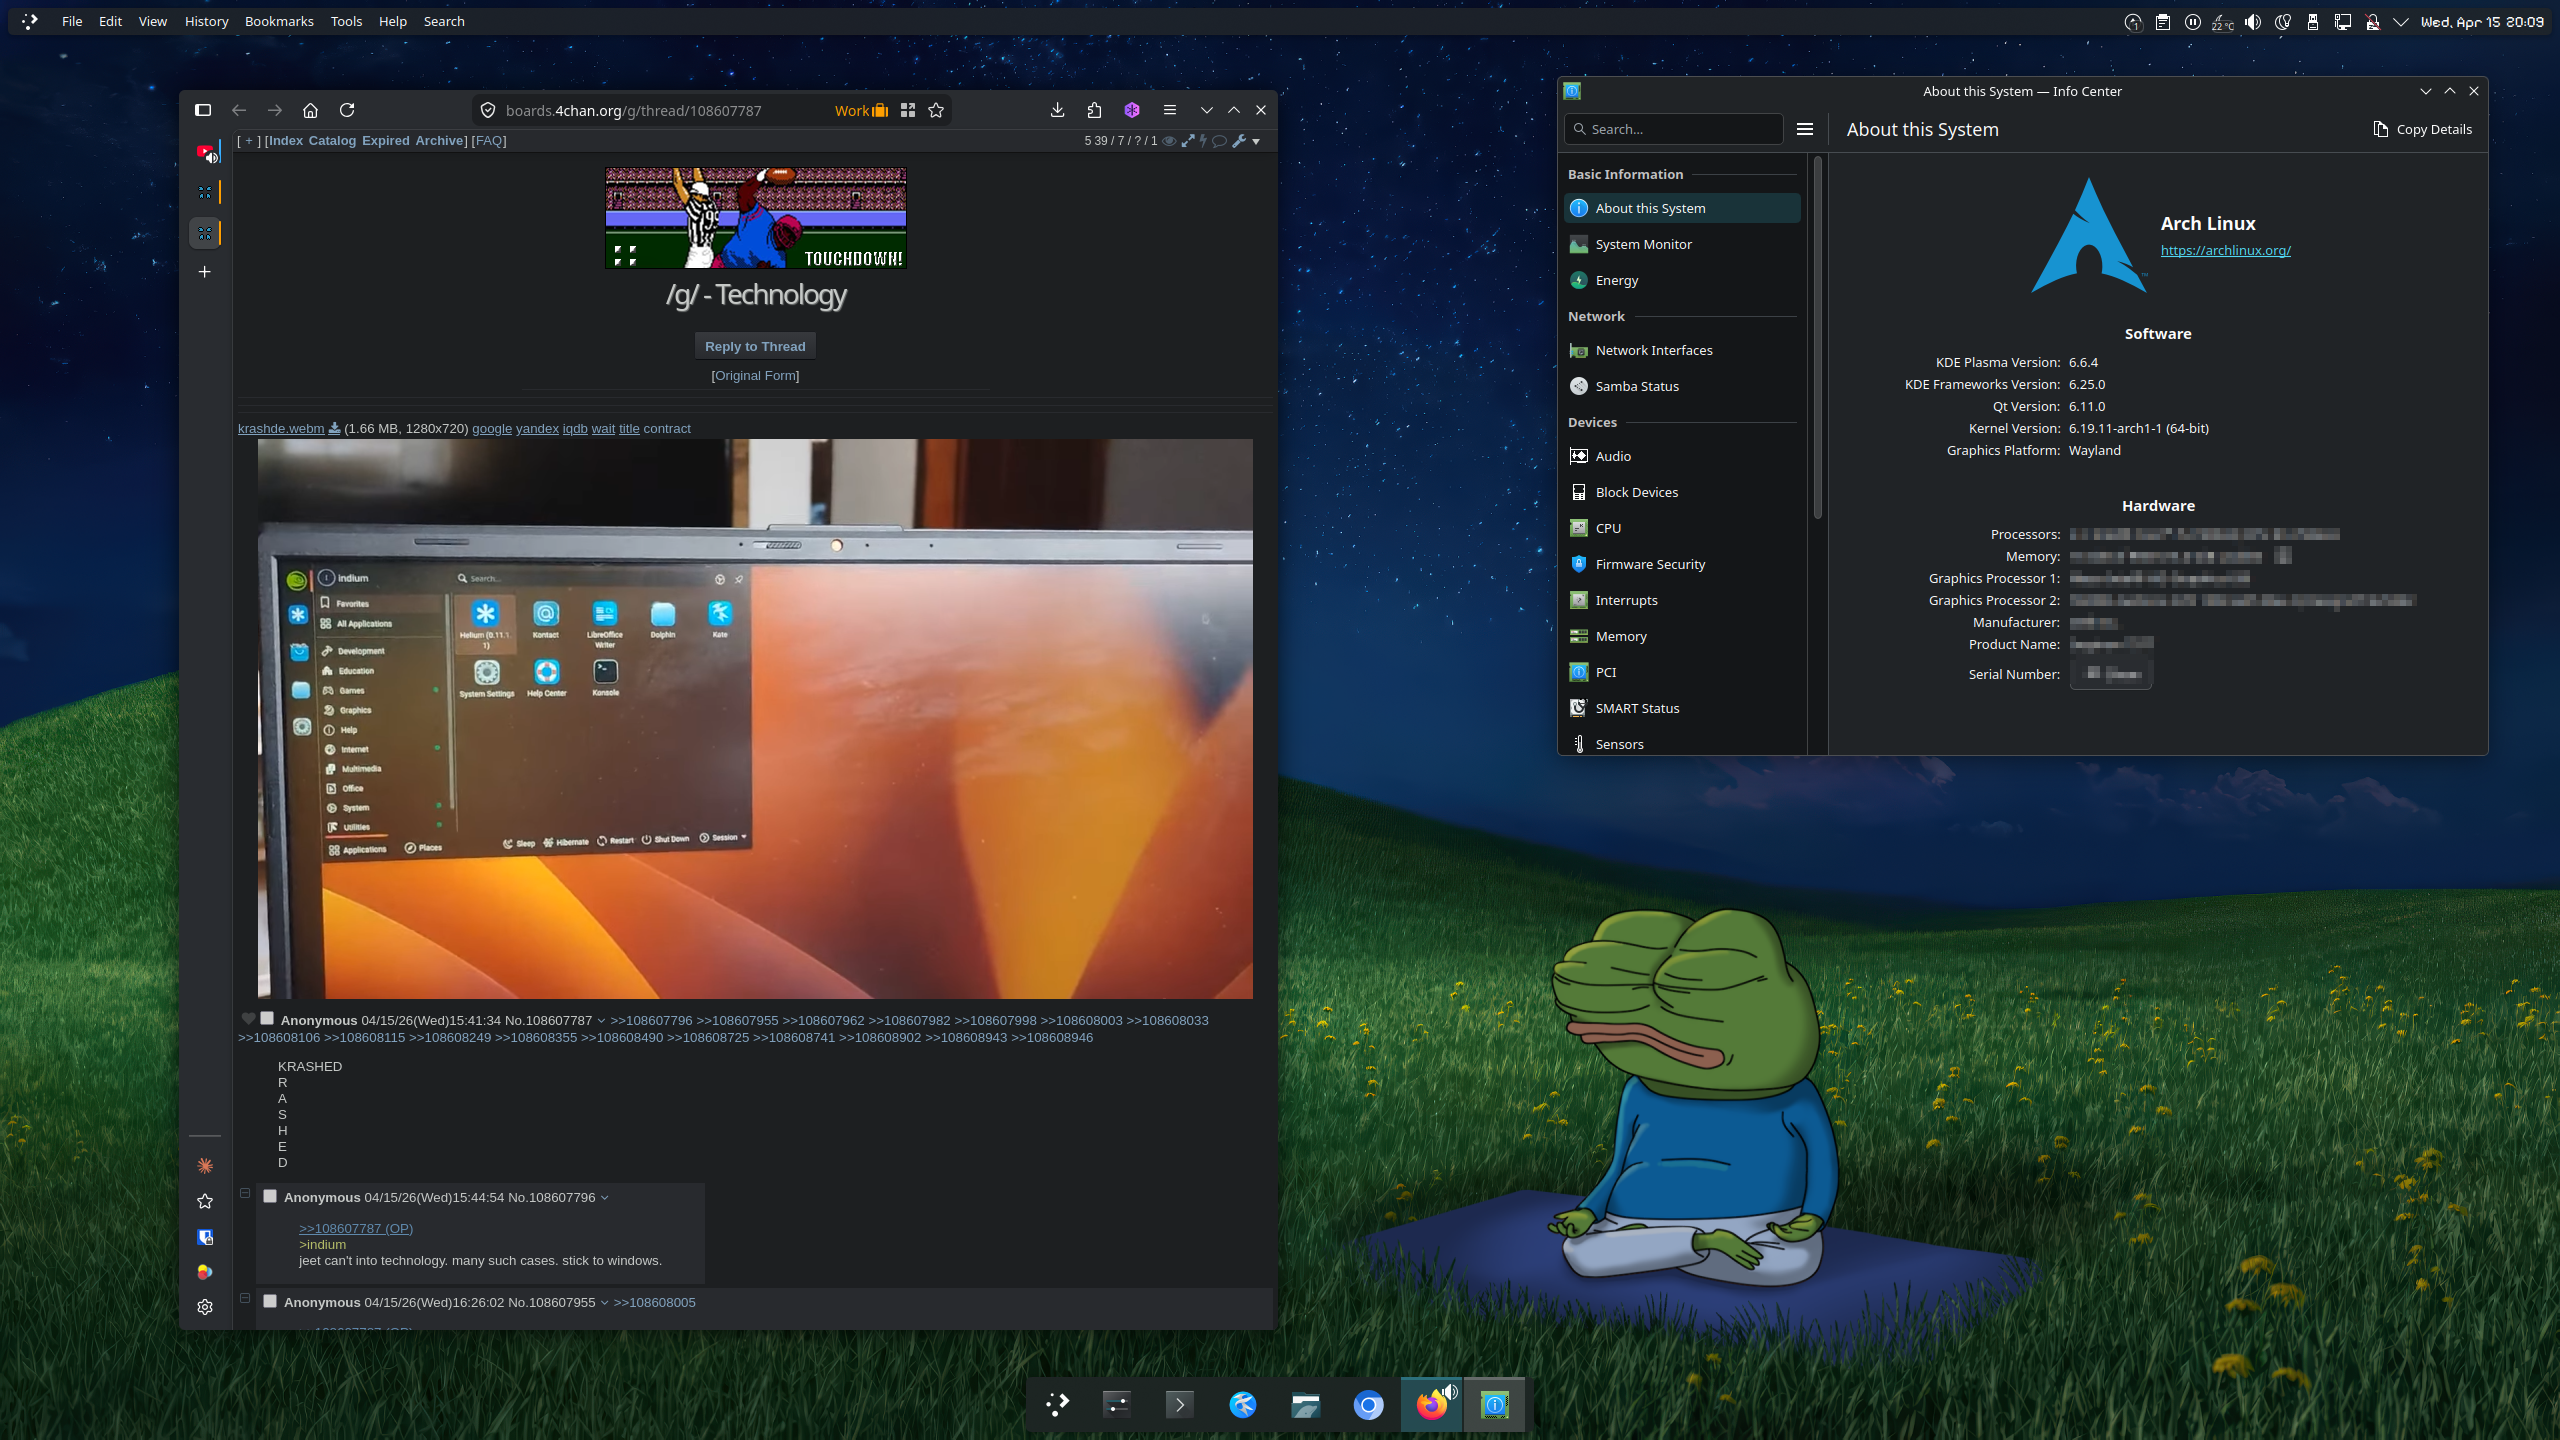Viewport: 2560px width, 1440px height.
Task: Open Info Center hamburger menu
Action: pos(1805,129)
